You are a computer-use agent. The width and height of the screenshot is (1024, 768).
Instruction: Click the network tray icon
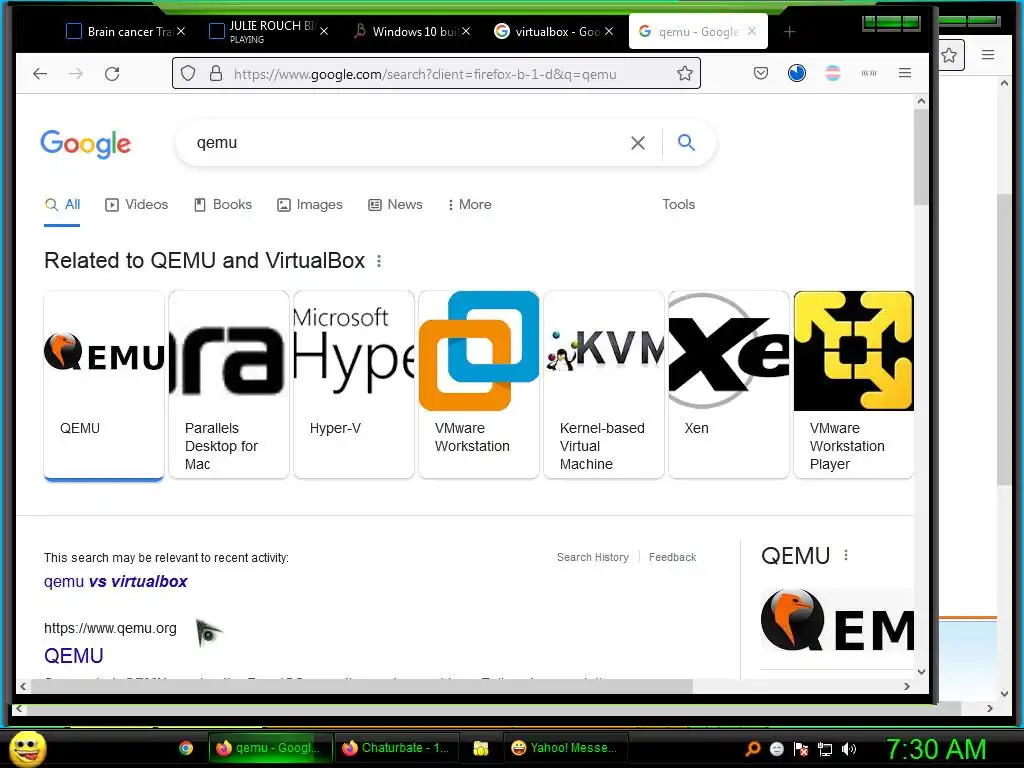pos(825,749)
